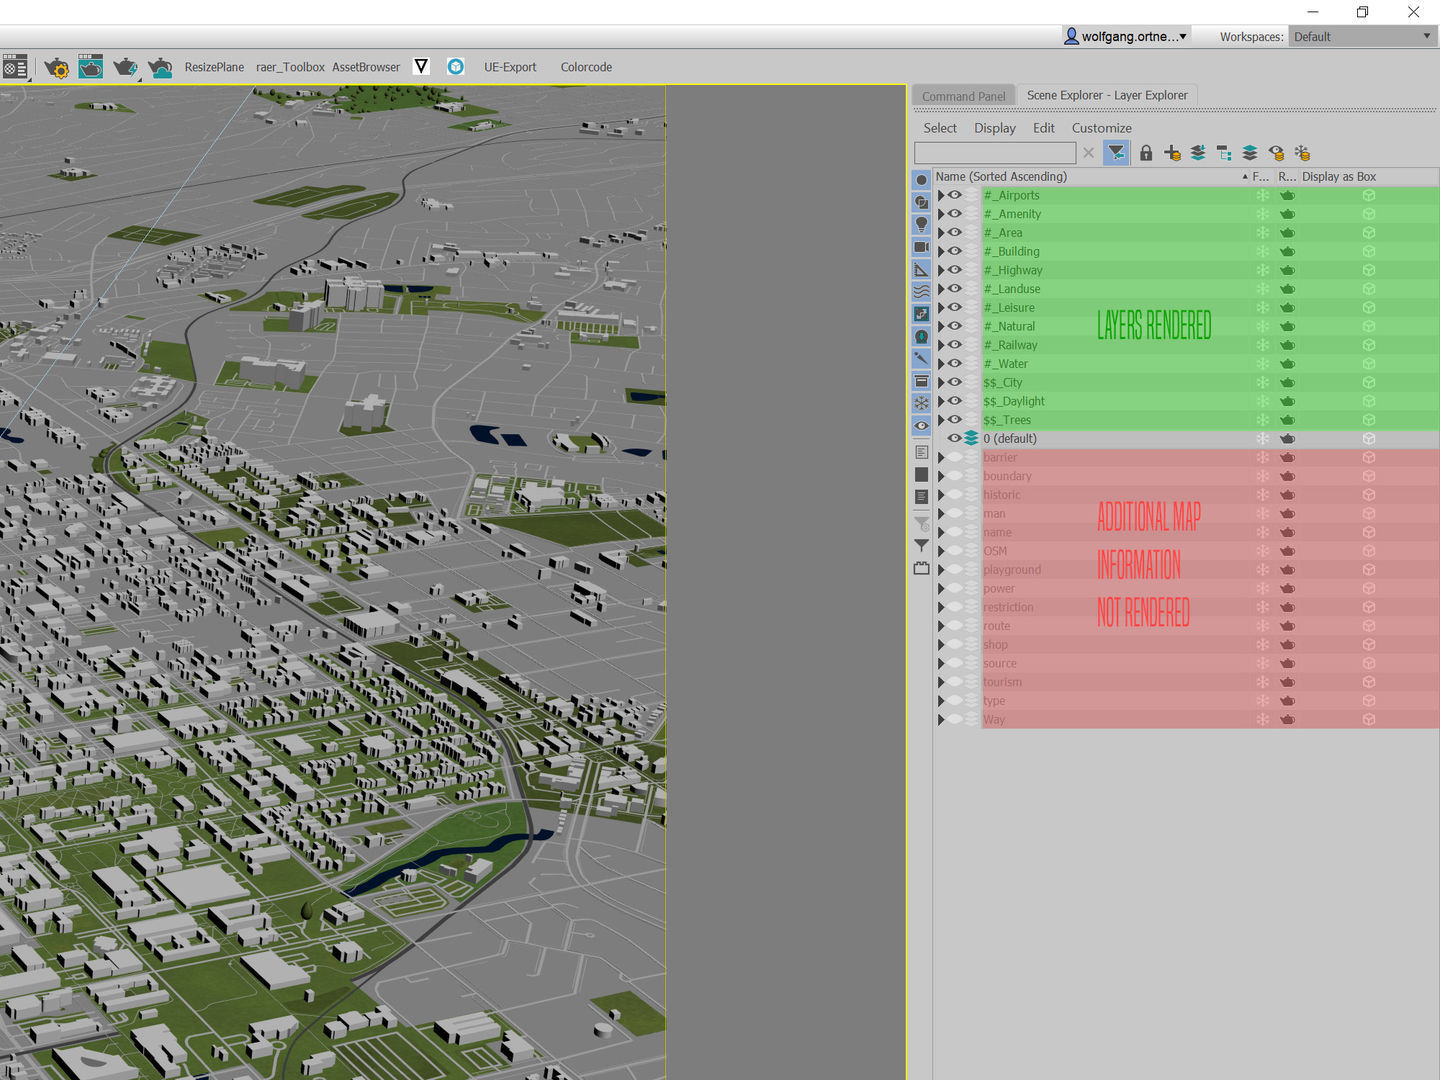Open the Customize menu
1440x1080 pixels.
1101,128
